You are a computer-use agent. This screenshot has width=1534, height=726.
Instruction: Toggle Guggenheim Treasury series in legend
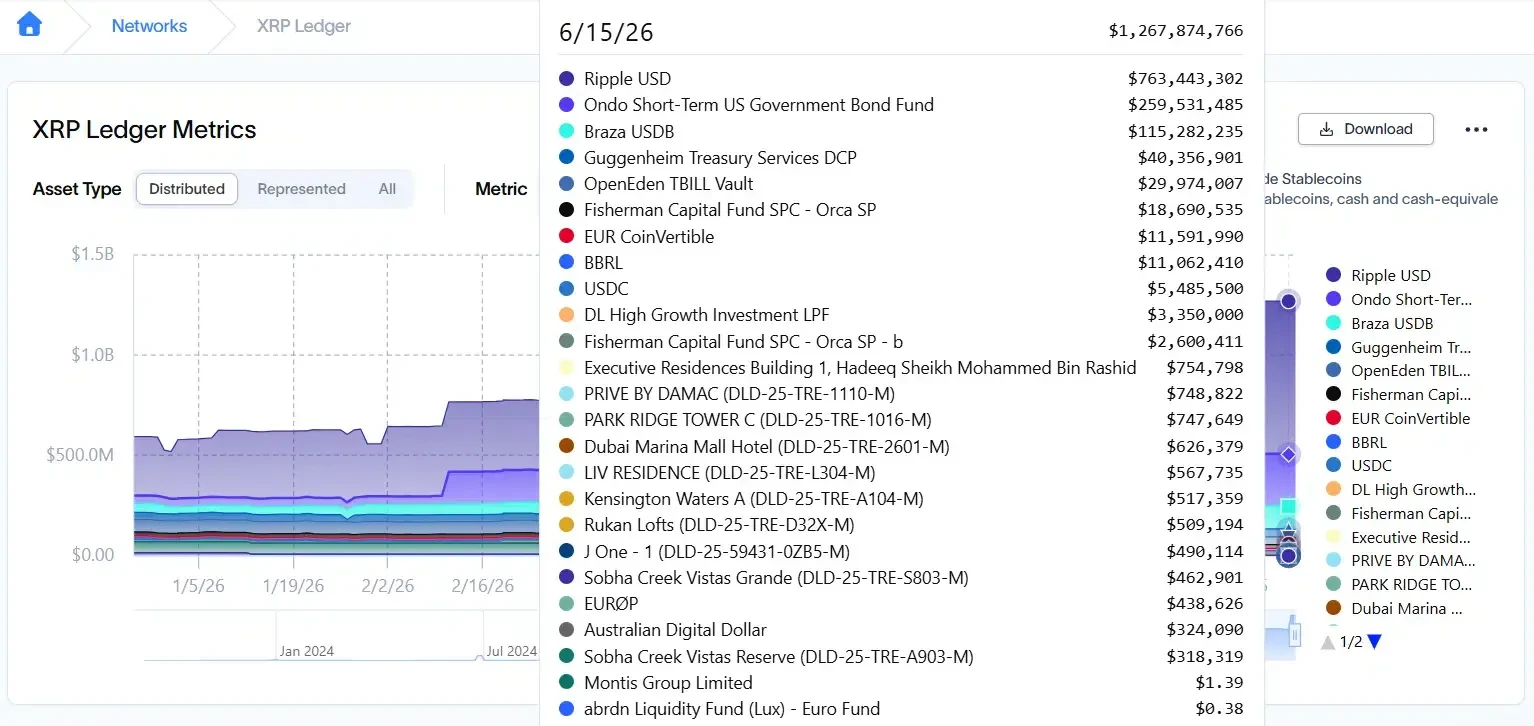tap(1398, 347)
